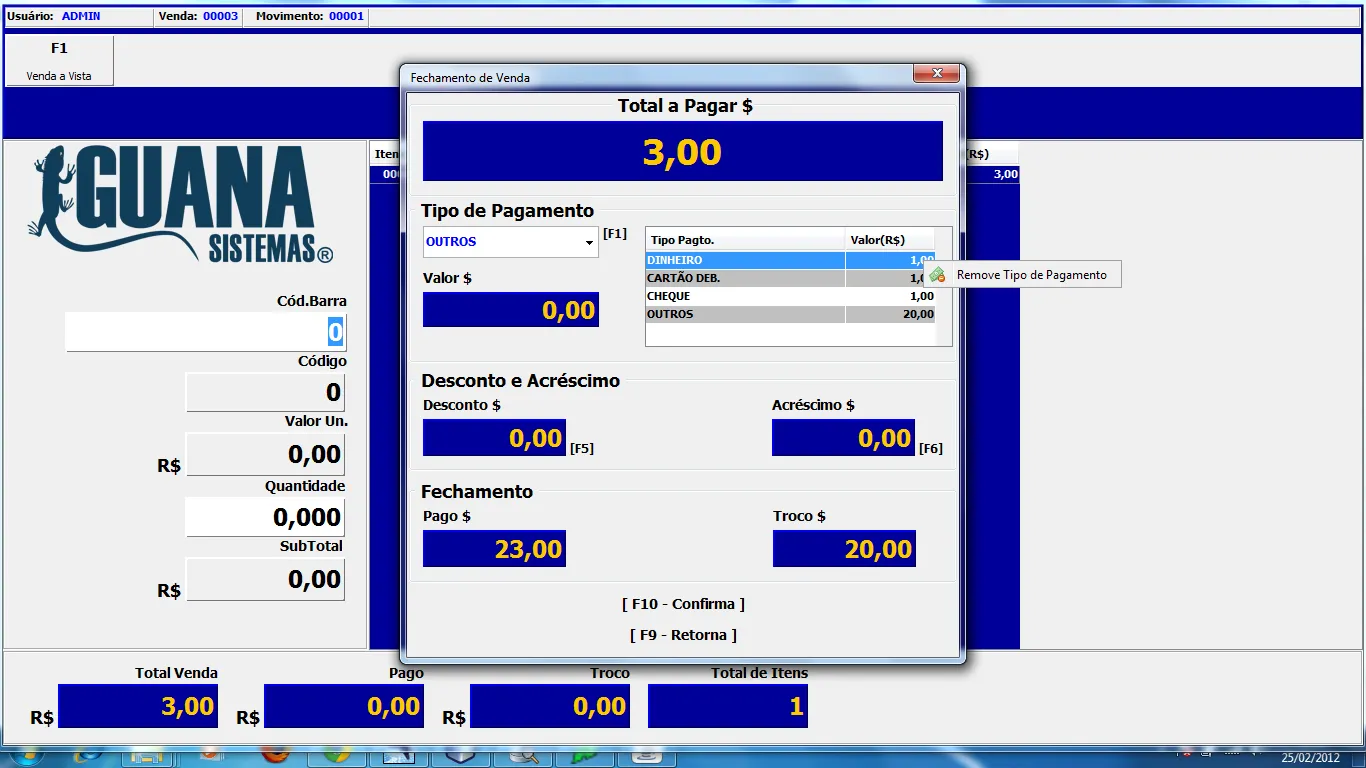Focus the Desconto $ field
The height and width of the screenshot is (768, 1366).
tap(494, 438)
